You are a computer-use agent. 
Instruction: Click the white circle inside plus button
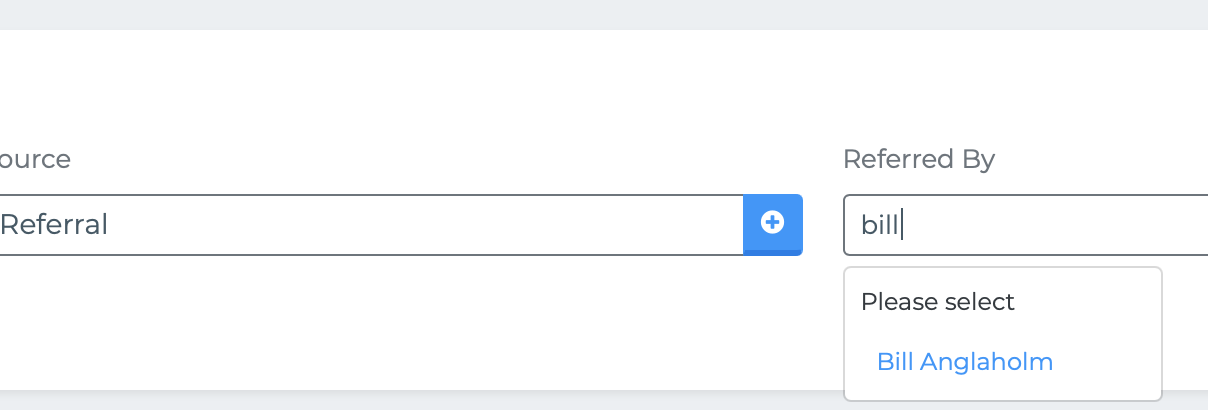click(772, 223)
